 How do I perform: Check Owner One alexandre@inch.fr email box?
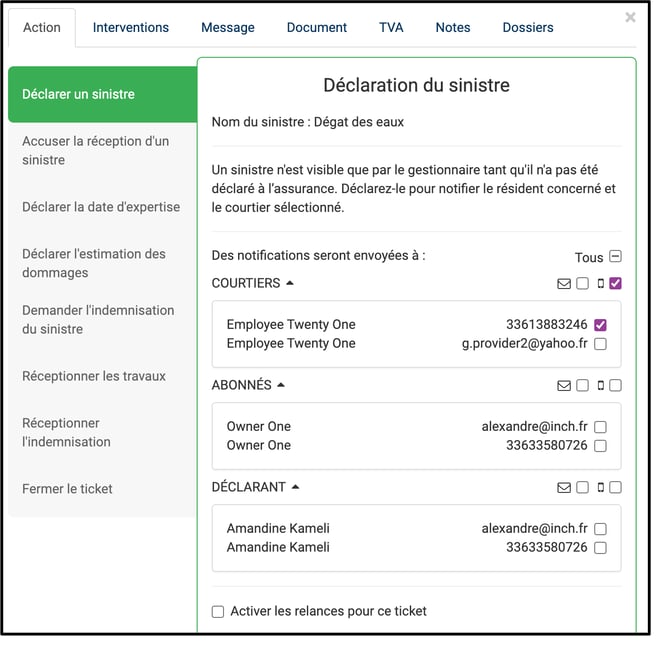click(600, 427)
